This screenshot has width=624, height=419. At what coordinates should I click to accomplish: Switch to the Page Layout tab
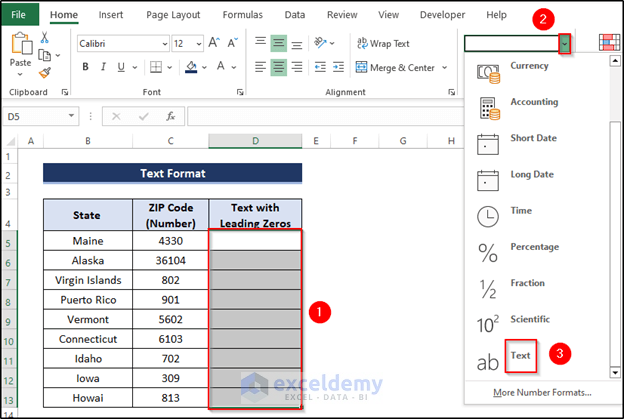coord(173,15)
